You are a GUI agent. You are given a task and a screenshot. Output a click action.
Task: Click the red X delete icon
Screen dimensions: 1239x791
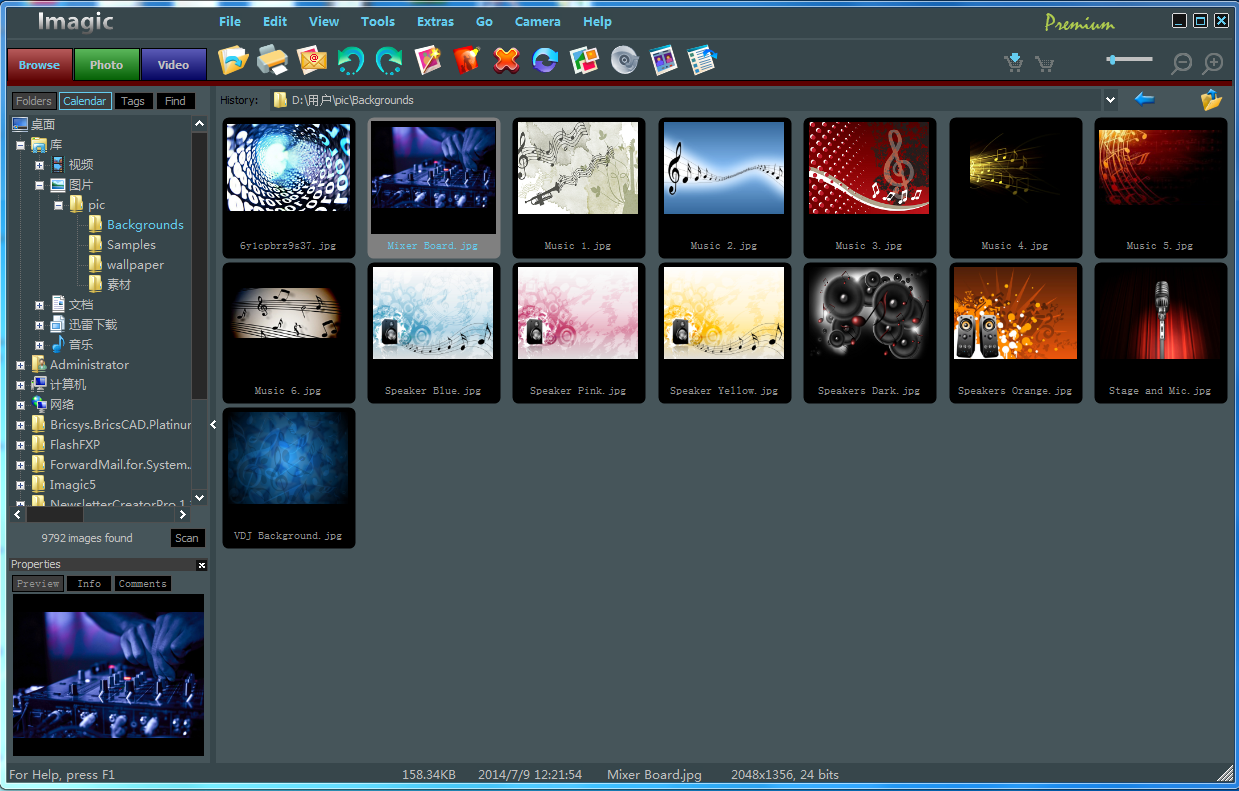coord(507,61)
